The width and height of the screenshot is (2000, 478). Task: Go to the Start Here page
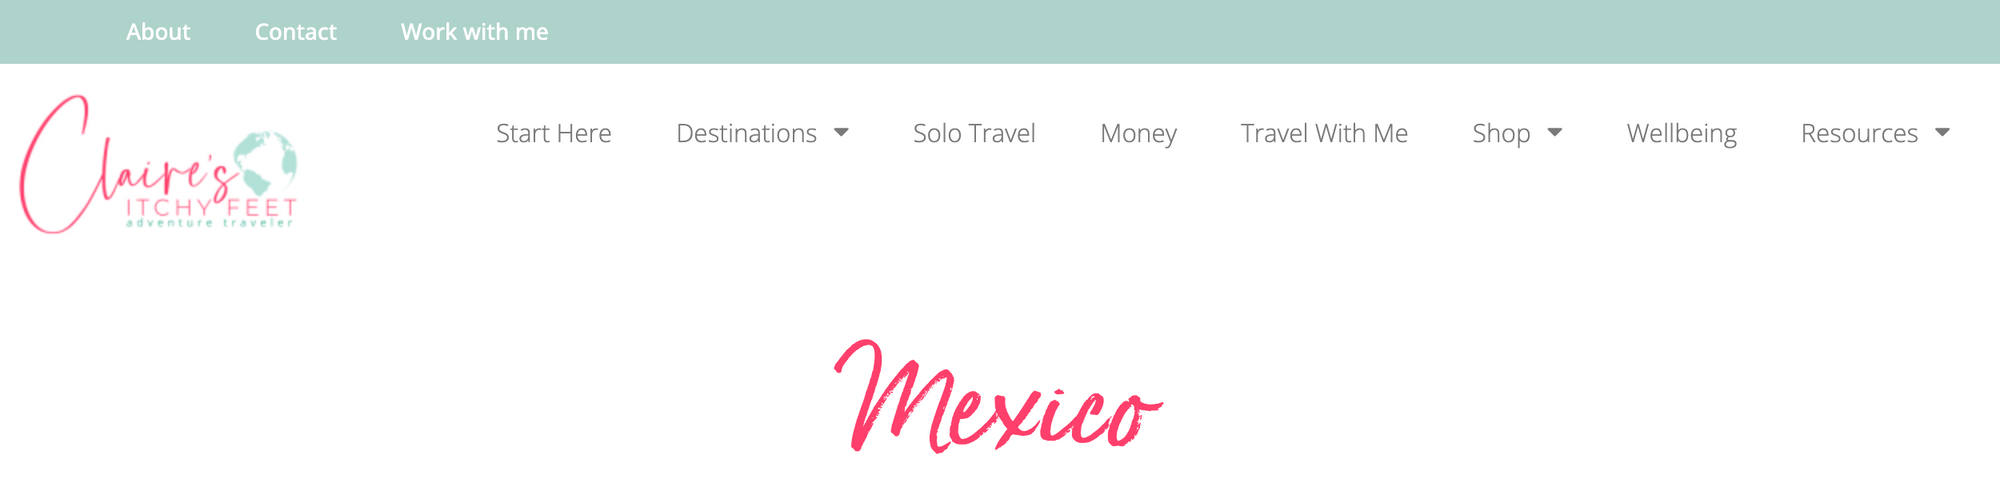(554, 133)
